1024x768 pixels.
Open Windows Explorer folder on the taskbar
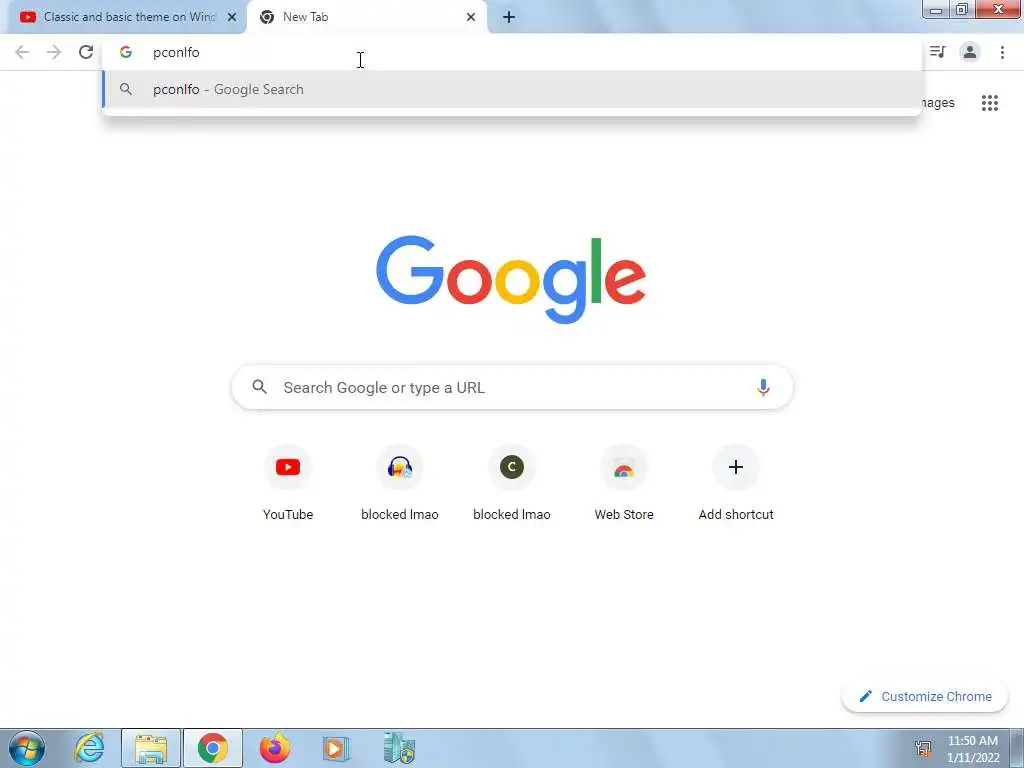tap(151, 748)
